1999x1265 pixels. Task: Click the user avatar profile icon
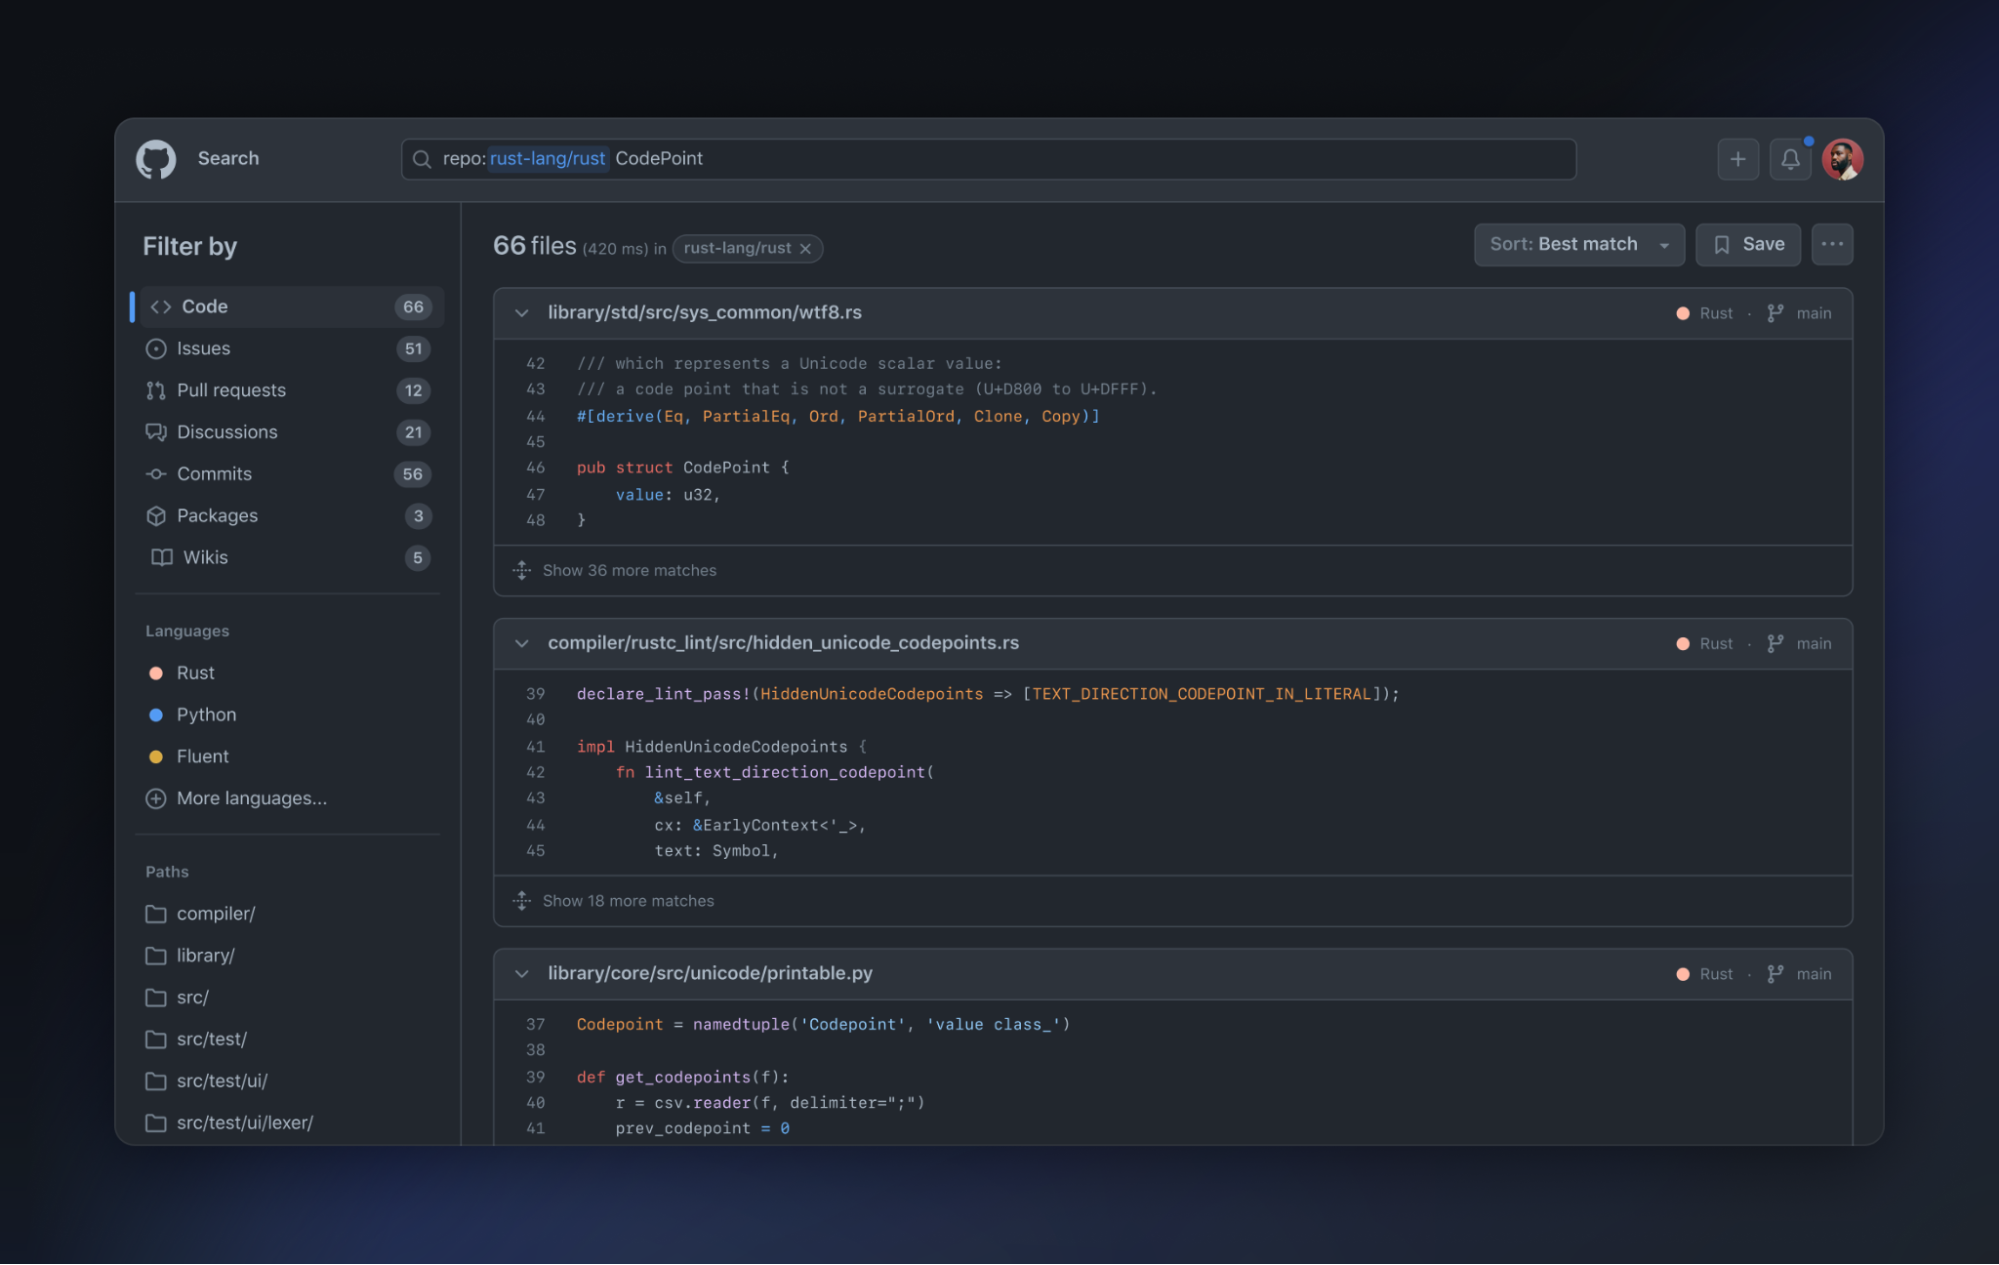(x=1842, y=157)
